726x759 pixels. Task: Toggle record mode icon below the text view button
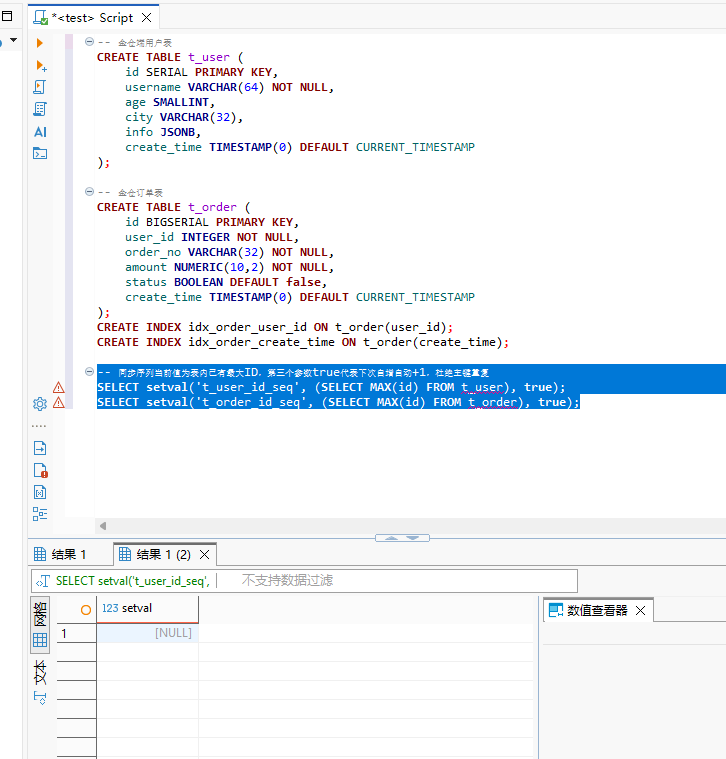click(x=40, y=698)
